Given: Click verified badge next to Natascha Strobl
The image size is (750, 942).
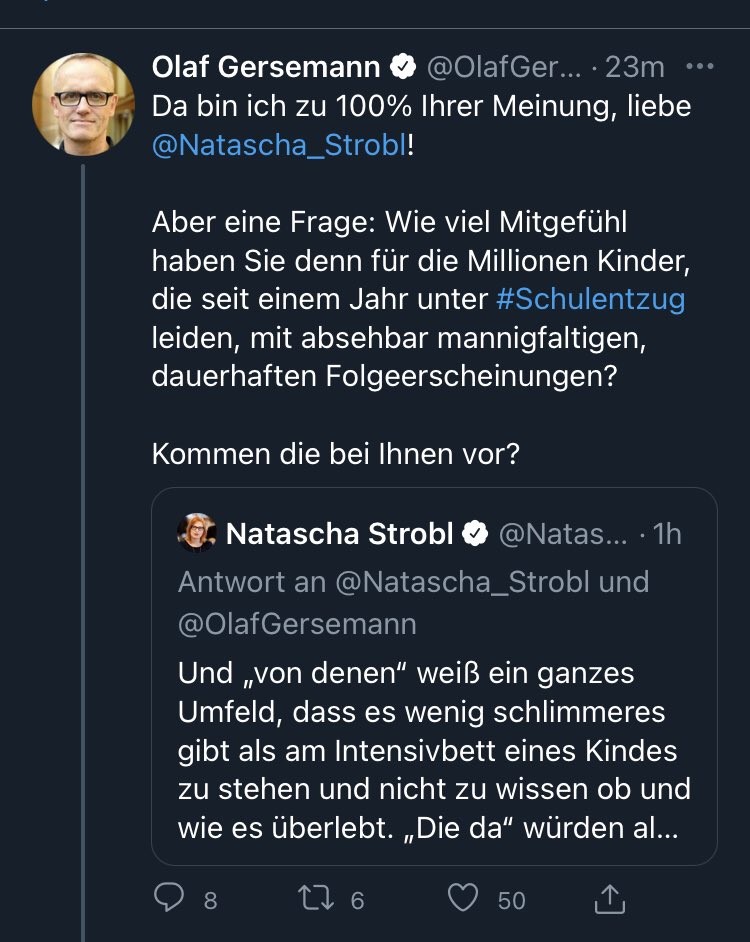Looking at the screenshot, I should tap(474, 534).
